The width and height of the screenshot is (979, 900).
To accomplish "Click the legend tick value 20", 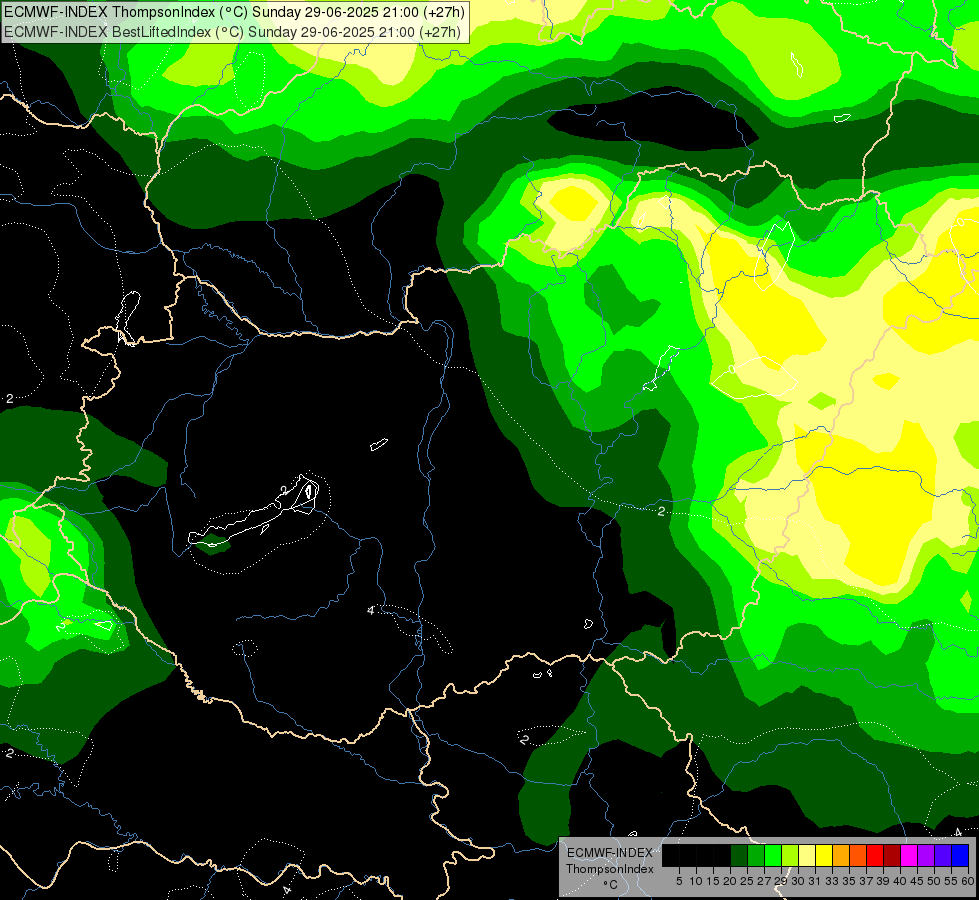I will coord(731,881).
